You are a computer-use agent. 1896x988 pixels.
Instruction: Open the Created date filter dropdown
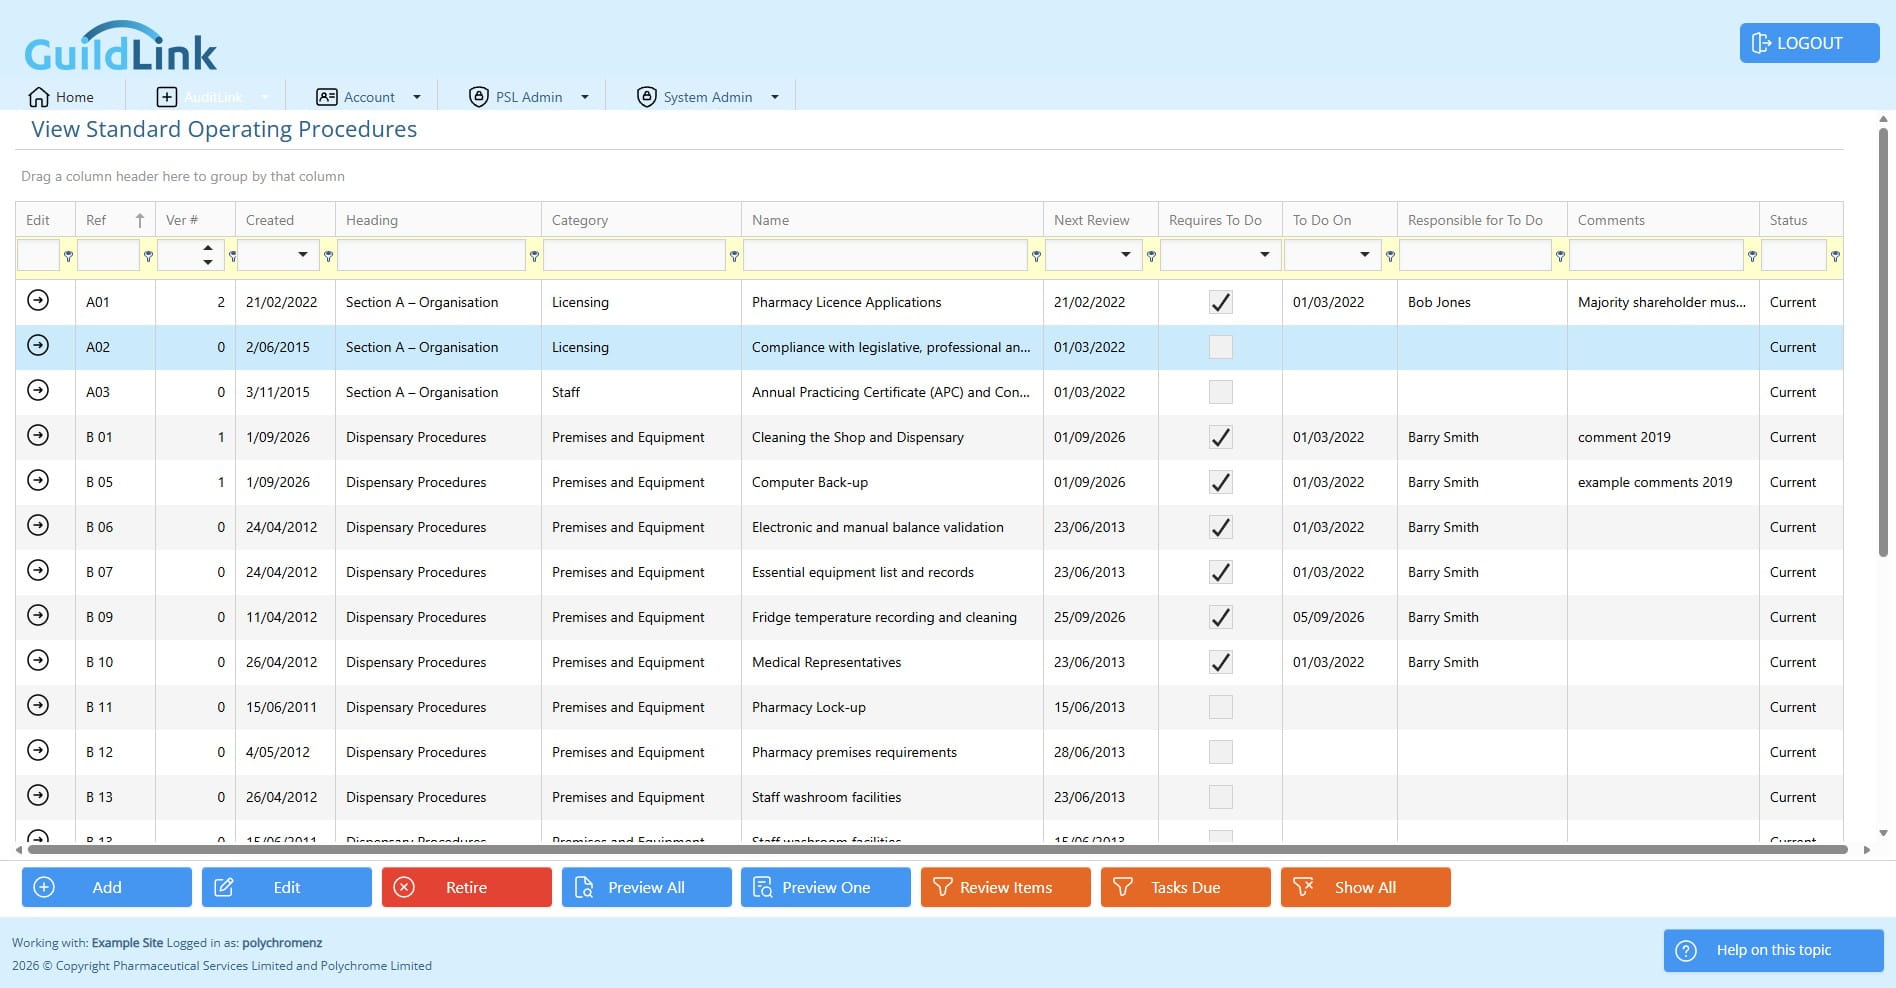[303, 255]
